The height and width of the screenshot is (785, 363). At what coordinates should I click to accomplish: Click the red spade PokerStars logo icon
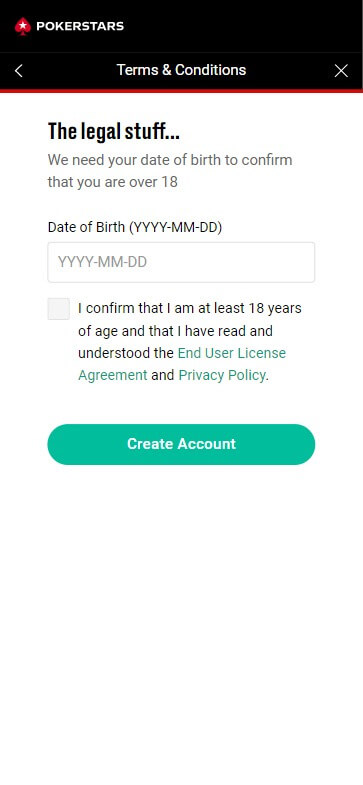pos(23,26)
